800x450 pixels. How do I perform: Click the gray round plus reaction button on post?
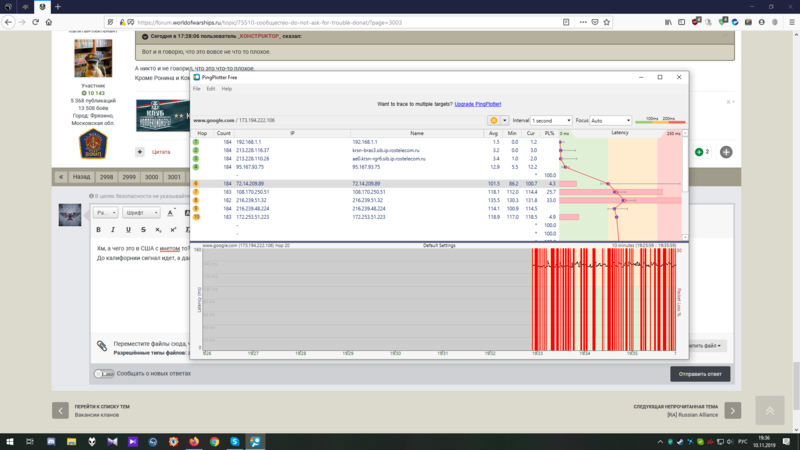[x=726, y=152]
